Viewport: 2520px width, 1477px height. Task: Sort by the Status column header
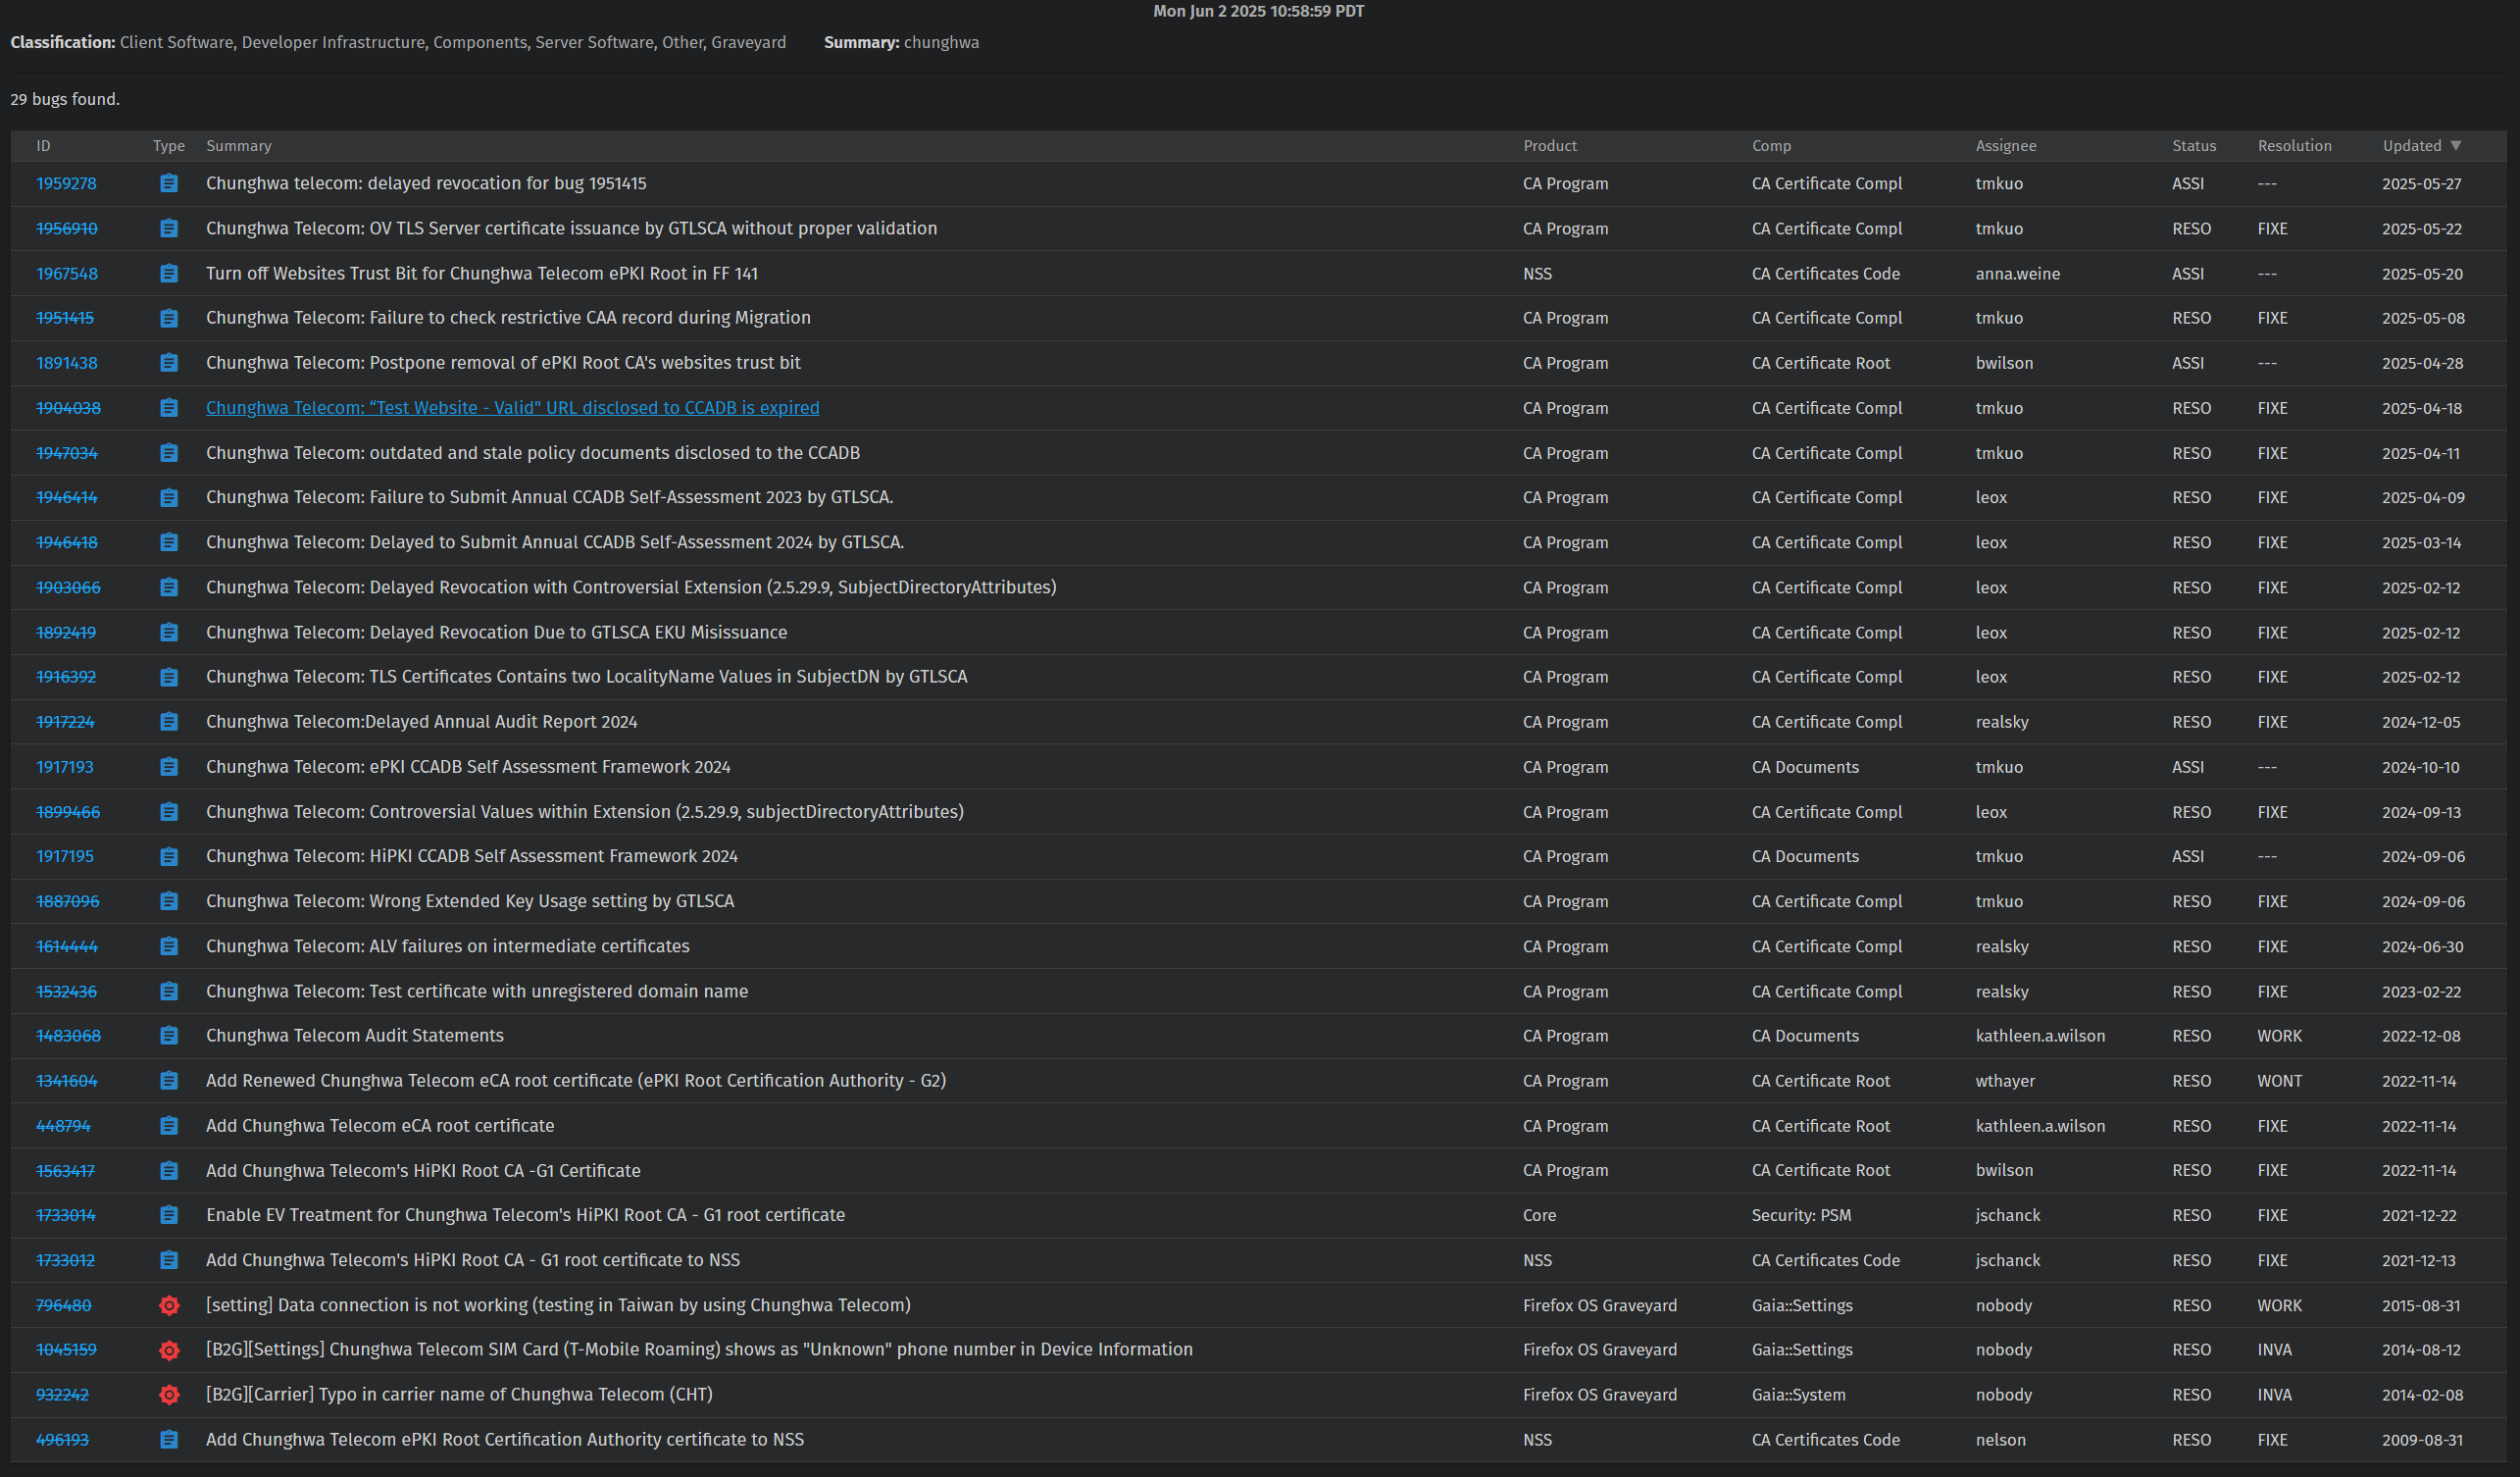2193,146
